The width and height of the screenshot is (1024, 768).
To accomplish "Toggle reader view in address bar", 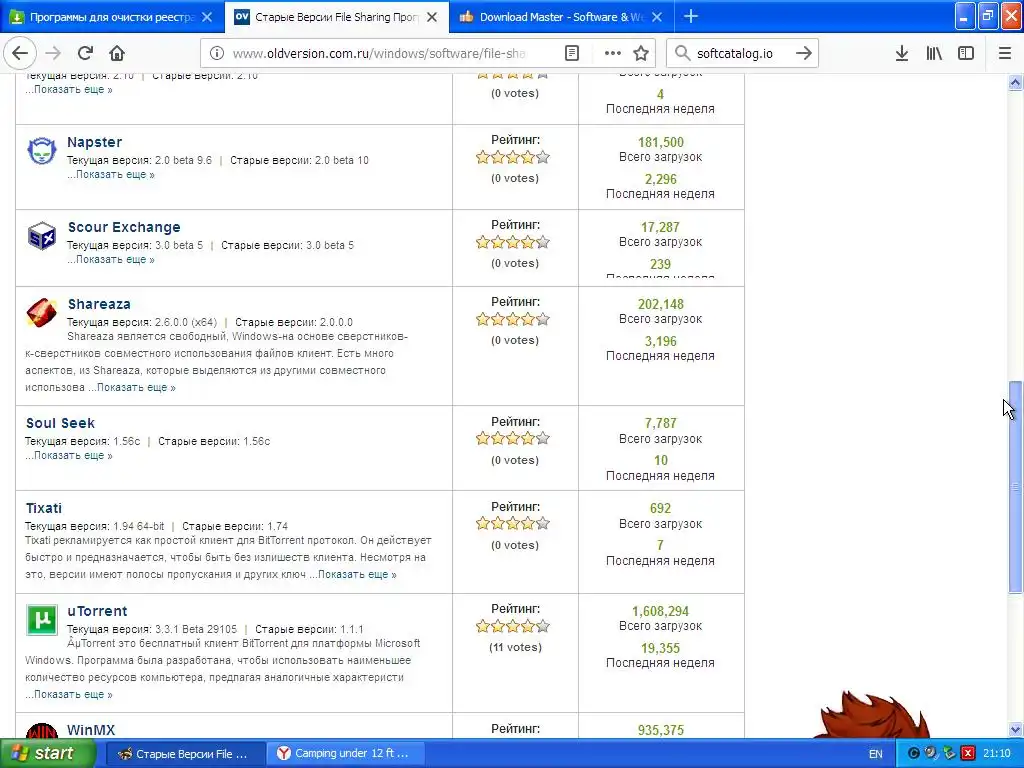I will pyautogui.click(x=572, y=53).
